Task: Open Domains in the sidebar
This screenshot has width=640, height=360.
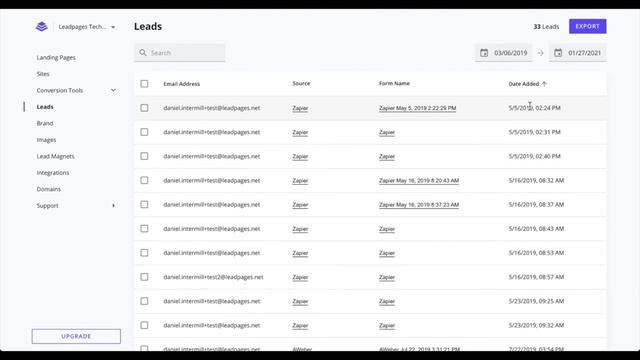Action: coord(49,189)
